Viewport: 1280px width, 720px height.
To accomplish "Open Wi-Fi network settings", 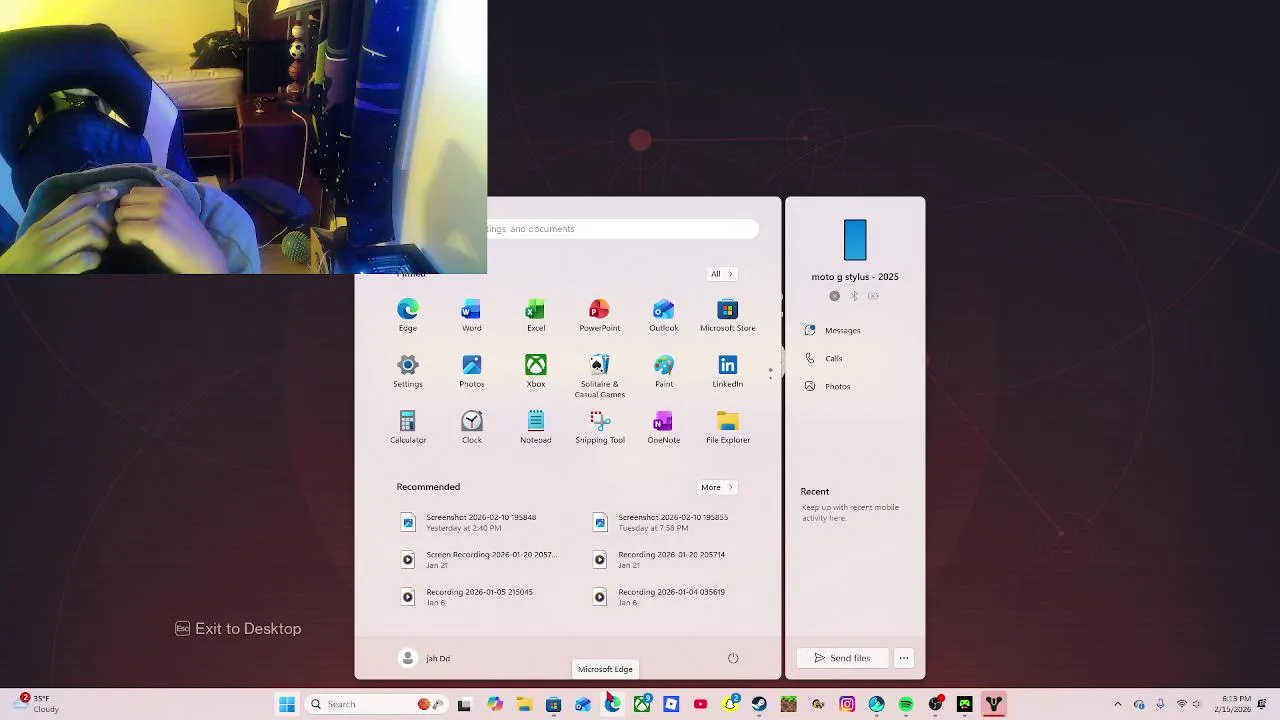I will coord(1181,704).
